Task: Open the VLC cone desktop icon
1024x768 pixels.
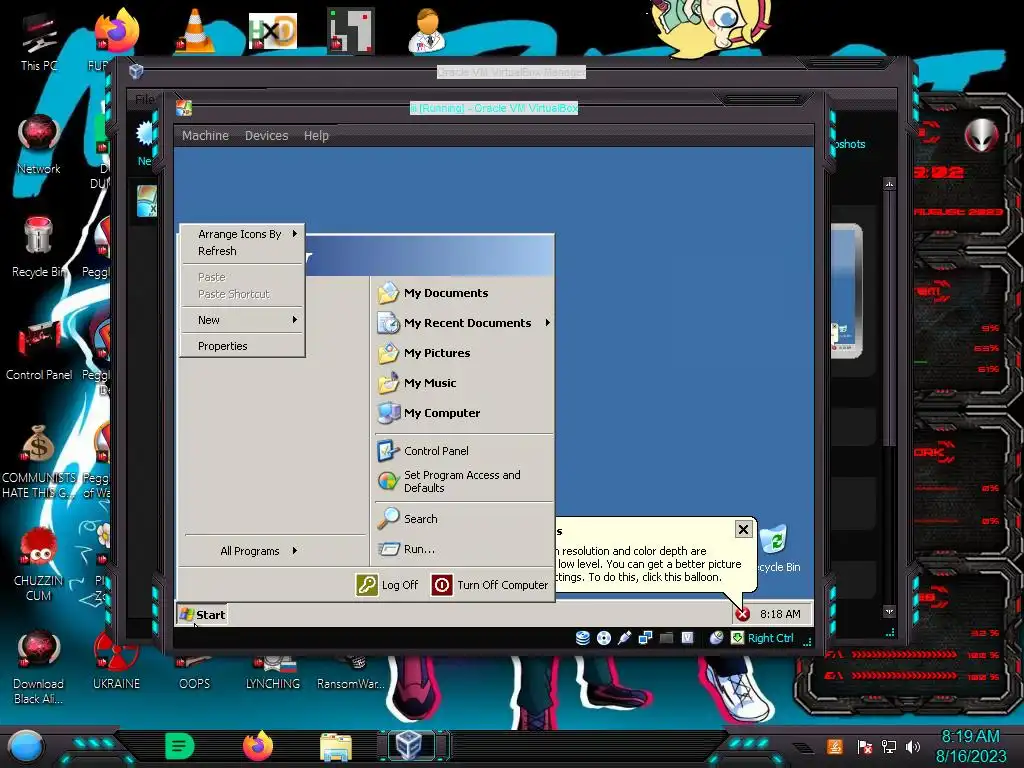Action: (195, 30)
